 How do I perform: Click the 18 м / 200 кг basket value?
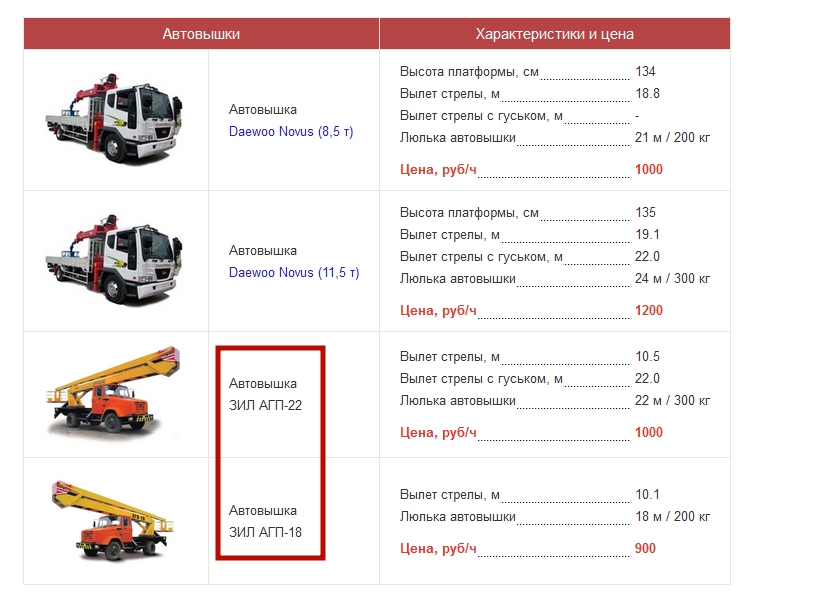tap(672, 517)
